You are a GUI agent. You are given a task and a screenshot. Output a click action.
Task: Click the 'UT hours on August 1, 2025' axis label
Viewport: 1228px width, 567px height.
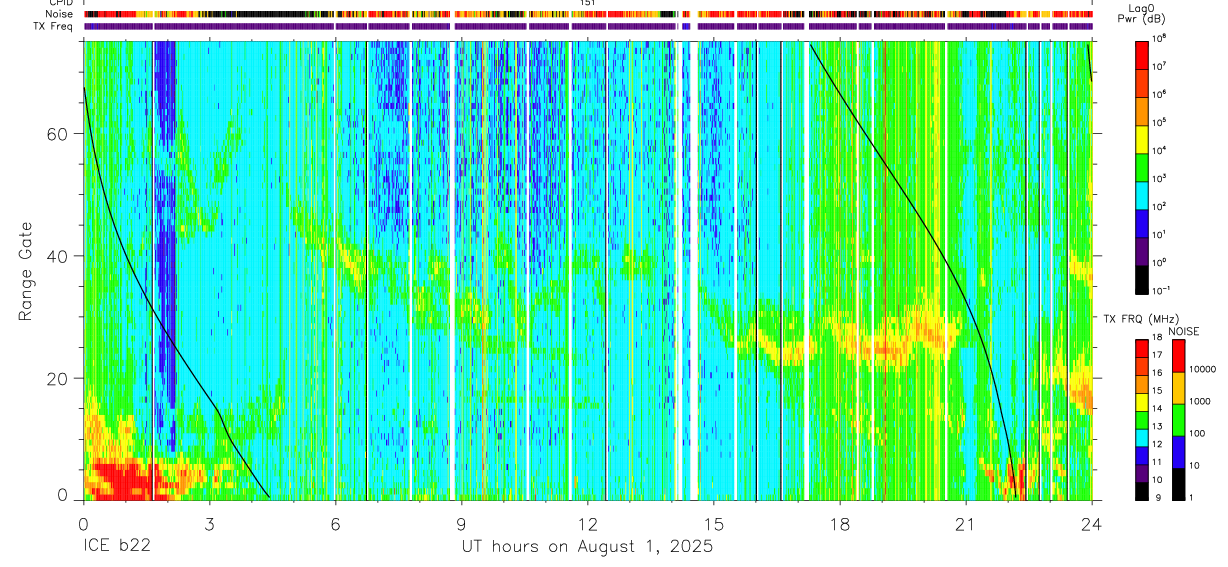[587, 547]
